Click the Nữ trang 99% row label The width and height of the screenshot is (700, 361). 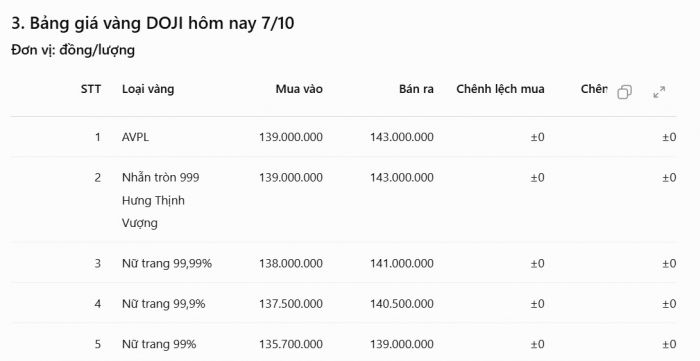click(x=159, y=344)
